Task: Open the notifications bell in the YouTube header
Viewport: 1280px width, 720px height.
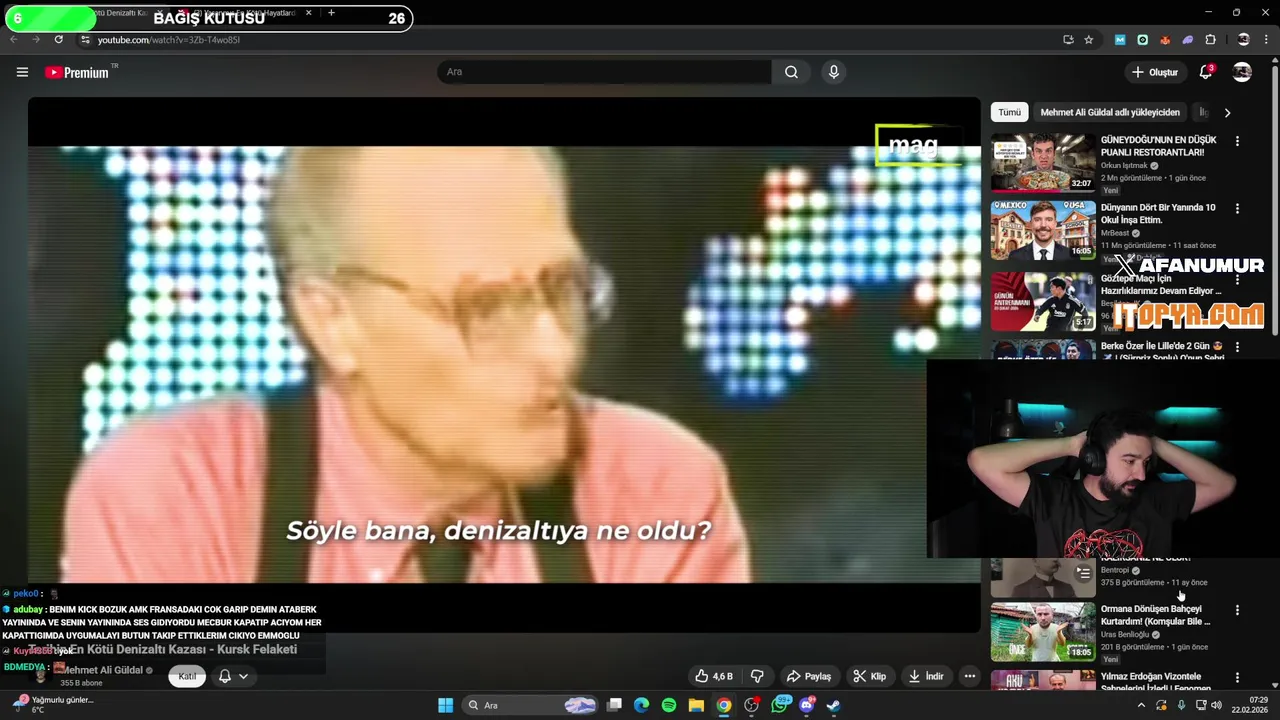Action: click(1206, 72)
